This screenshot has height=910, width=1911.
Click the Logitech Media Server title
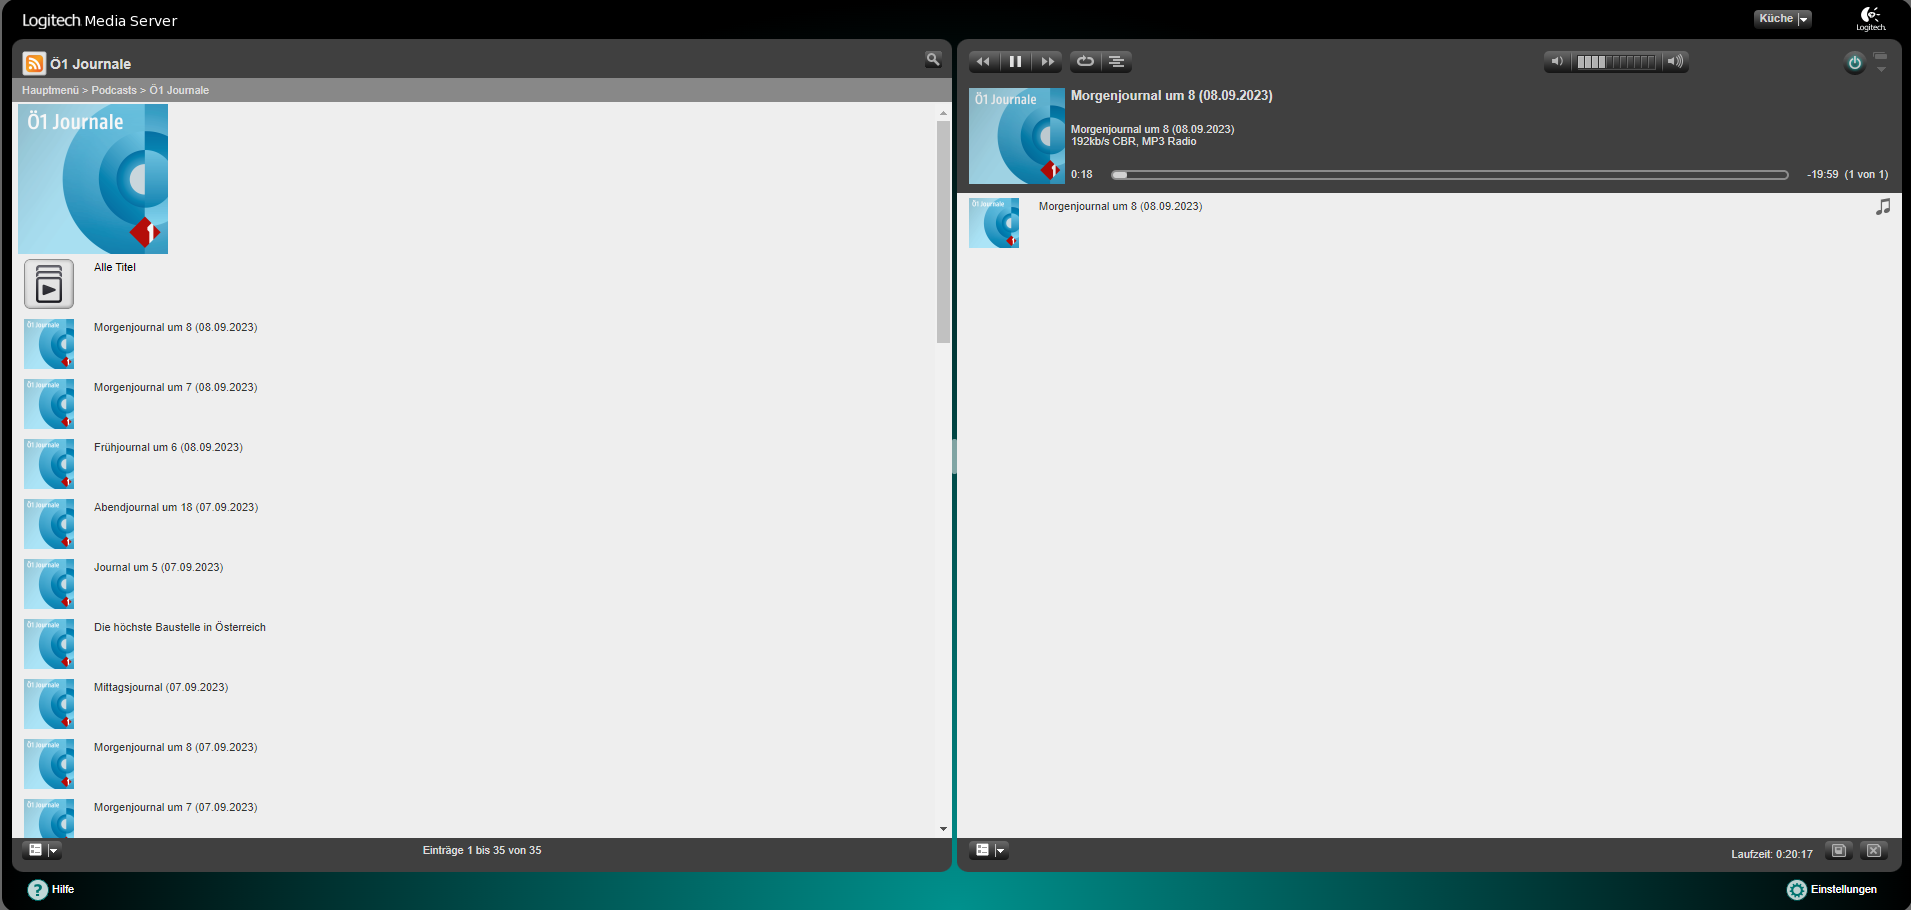[x=100, y=20]
